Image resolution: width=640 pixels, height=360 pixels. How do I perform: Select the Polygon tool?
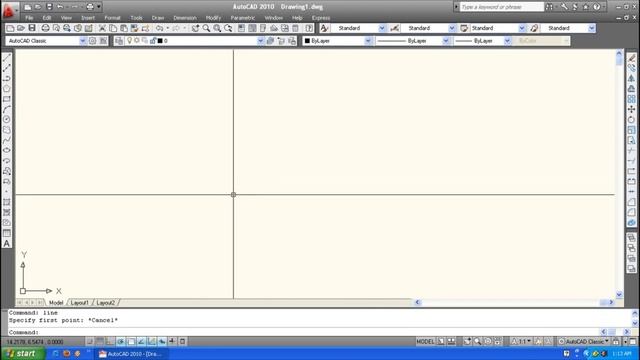coord(7,89)
